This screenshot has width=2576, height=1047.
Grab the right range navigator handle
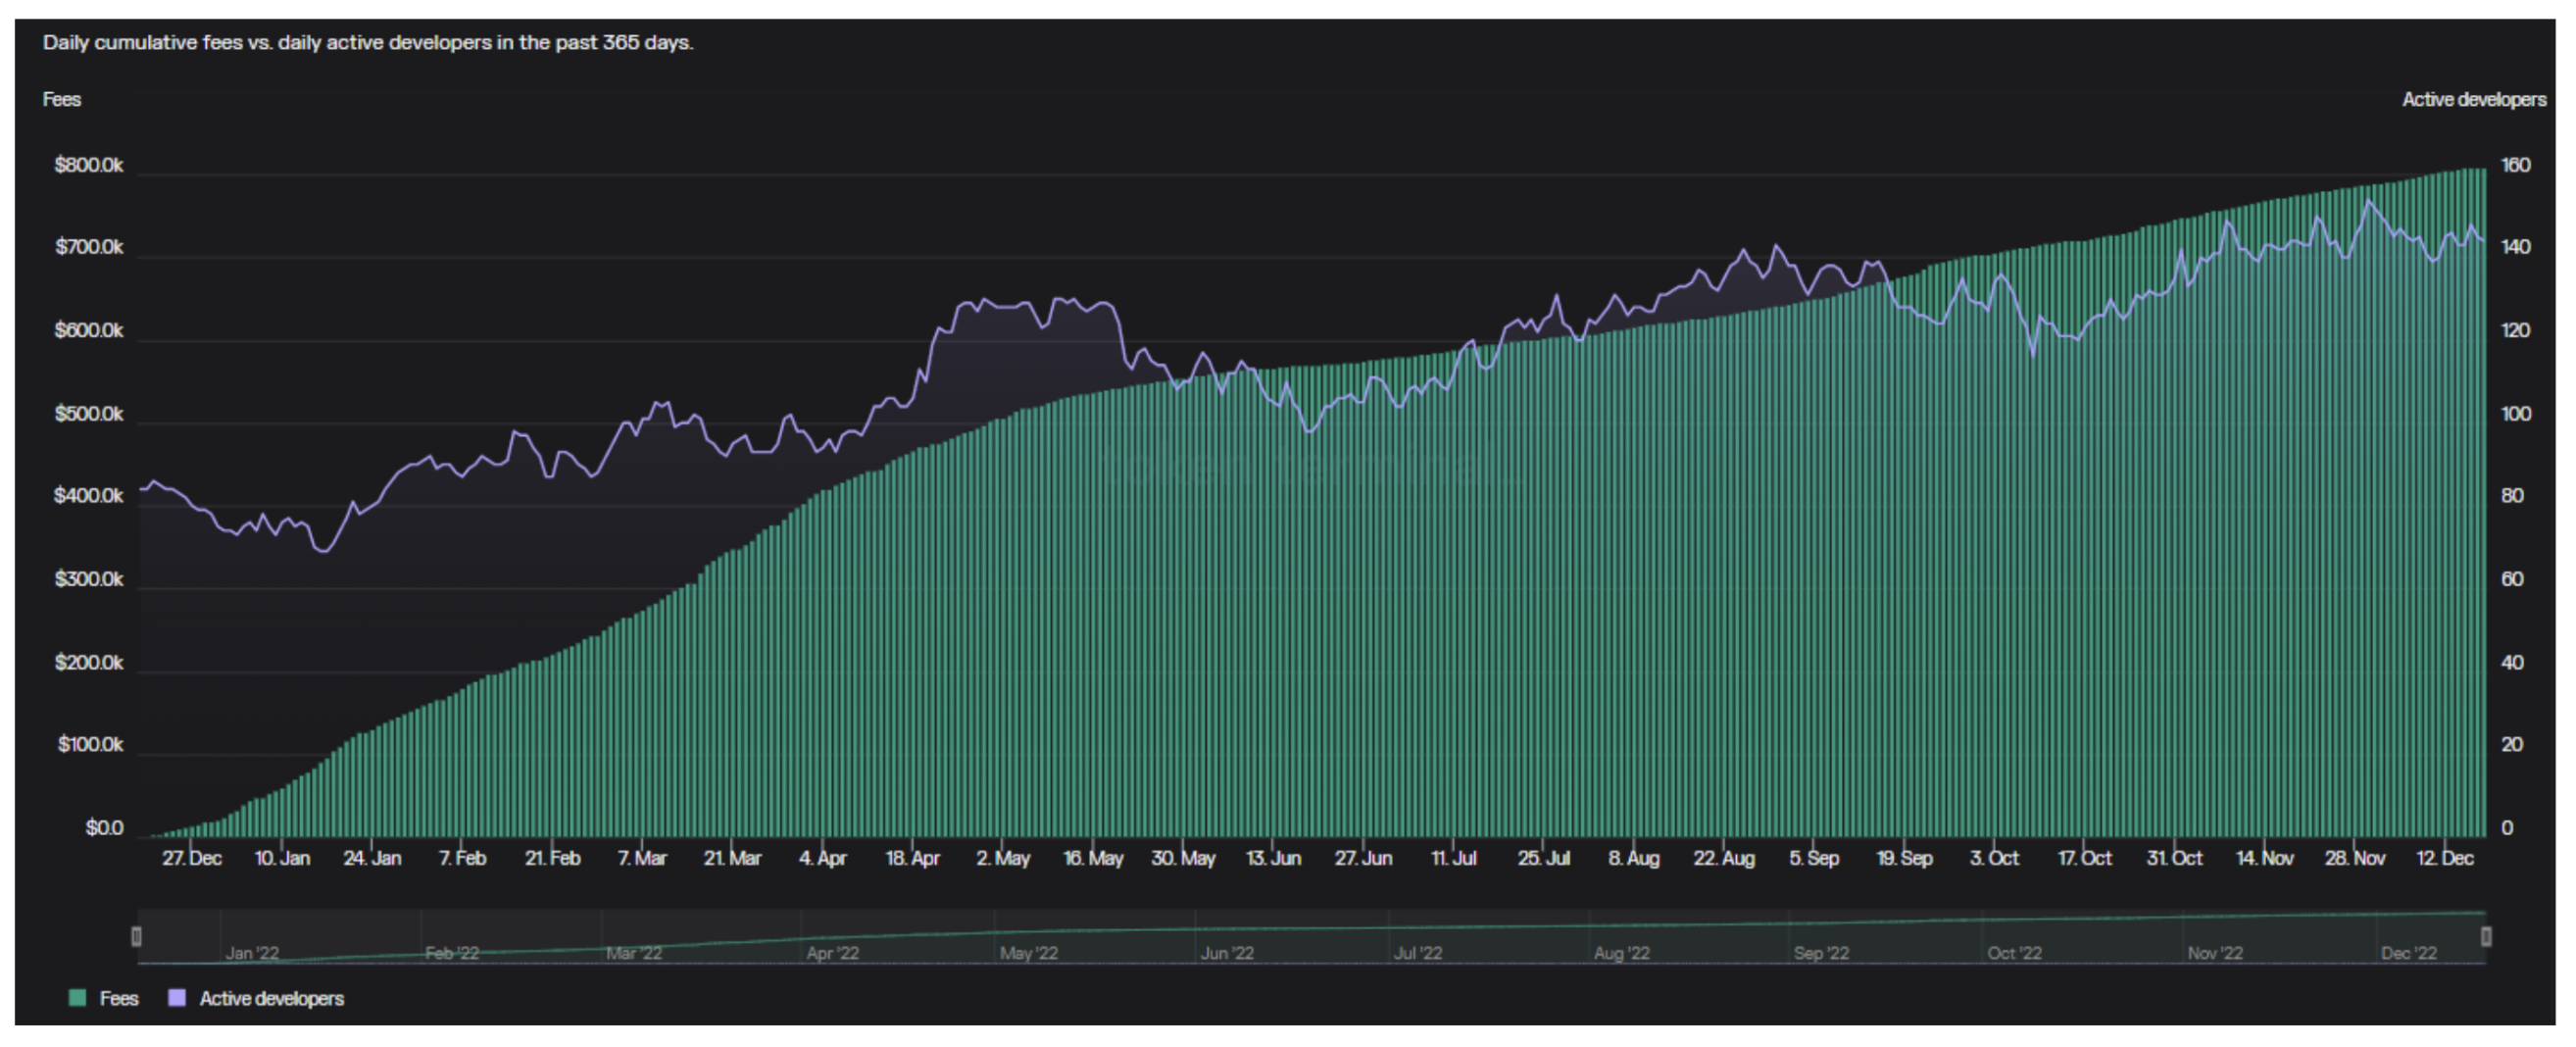(x=2485, y=936)
